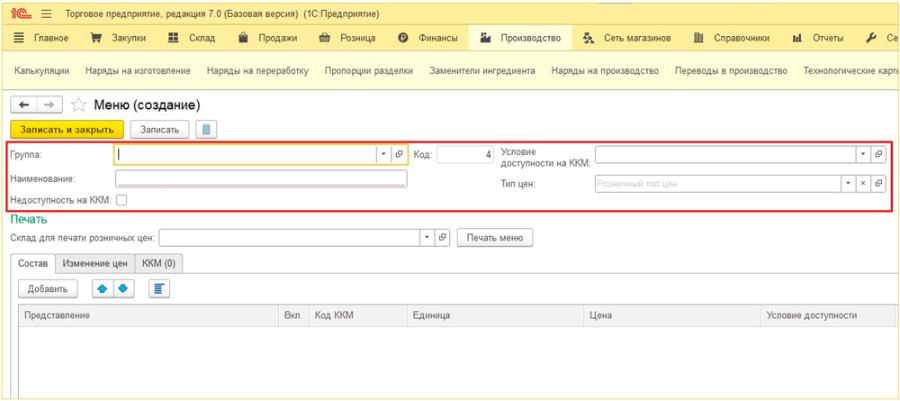900x401 pixels.
Task: Move row up with blue arrow
Action: (103, 289)
